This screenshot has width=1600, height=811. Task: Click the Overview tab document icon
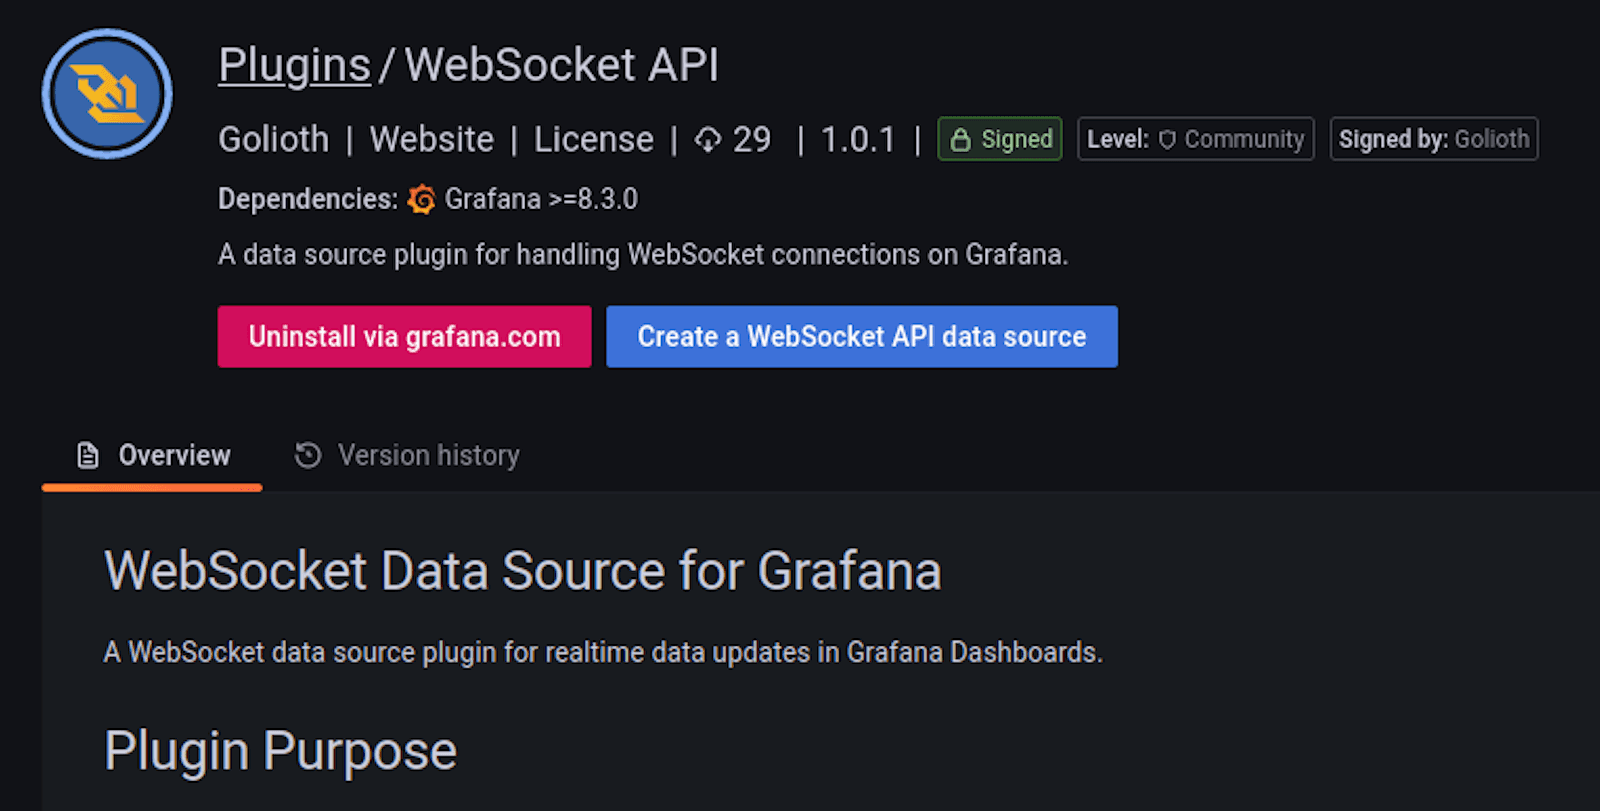88,456
